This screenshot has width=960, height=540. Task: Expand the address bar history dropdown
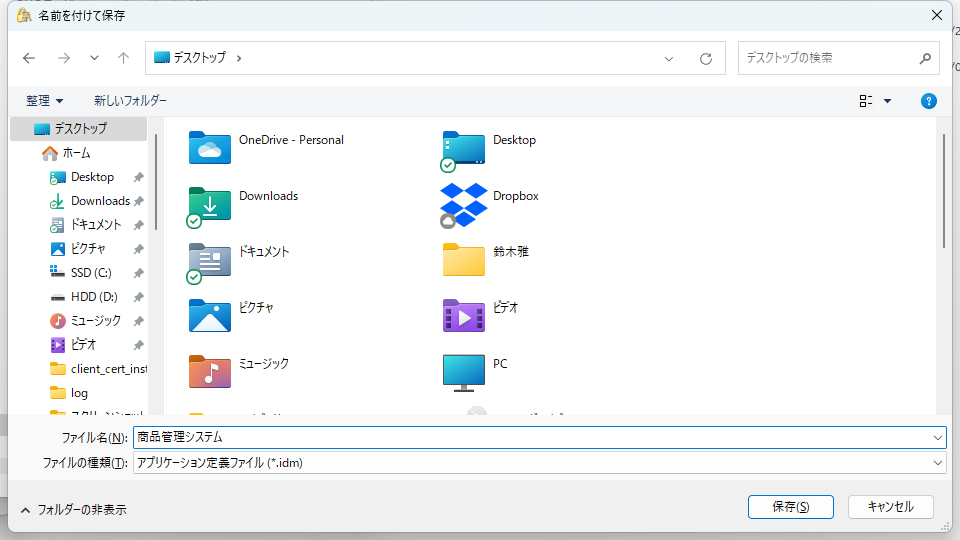669,58
